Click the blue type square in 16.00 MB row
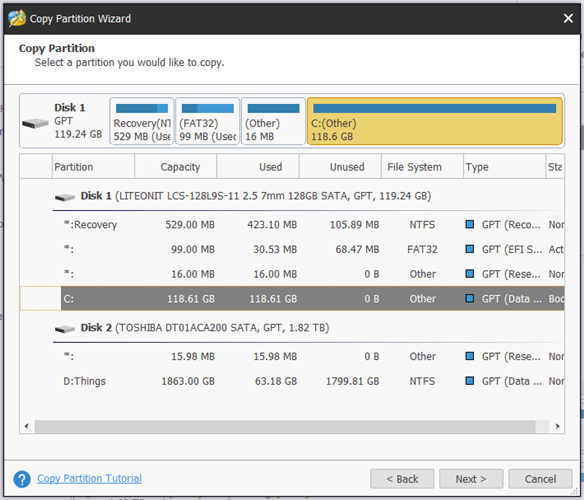The height and width of the screenshot is (500, 584). click(x=470, y=274)
